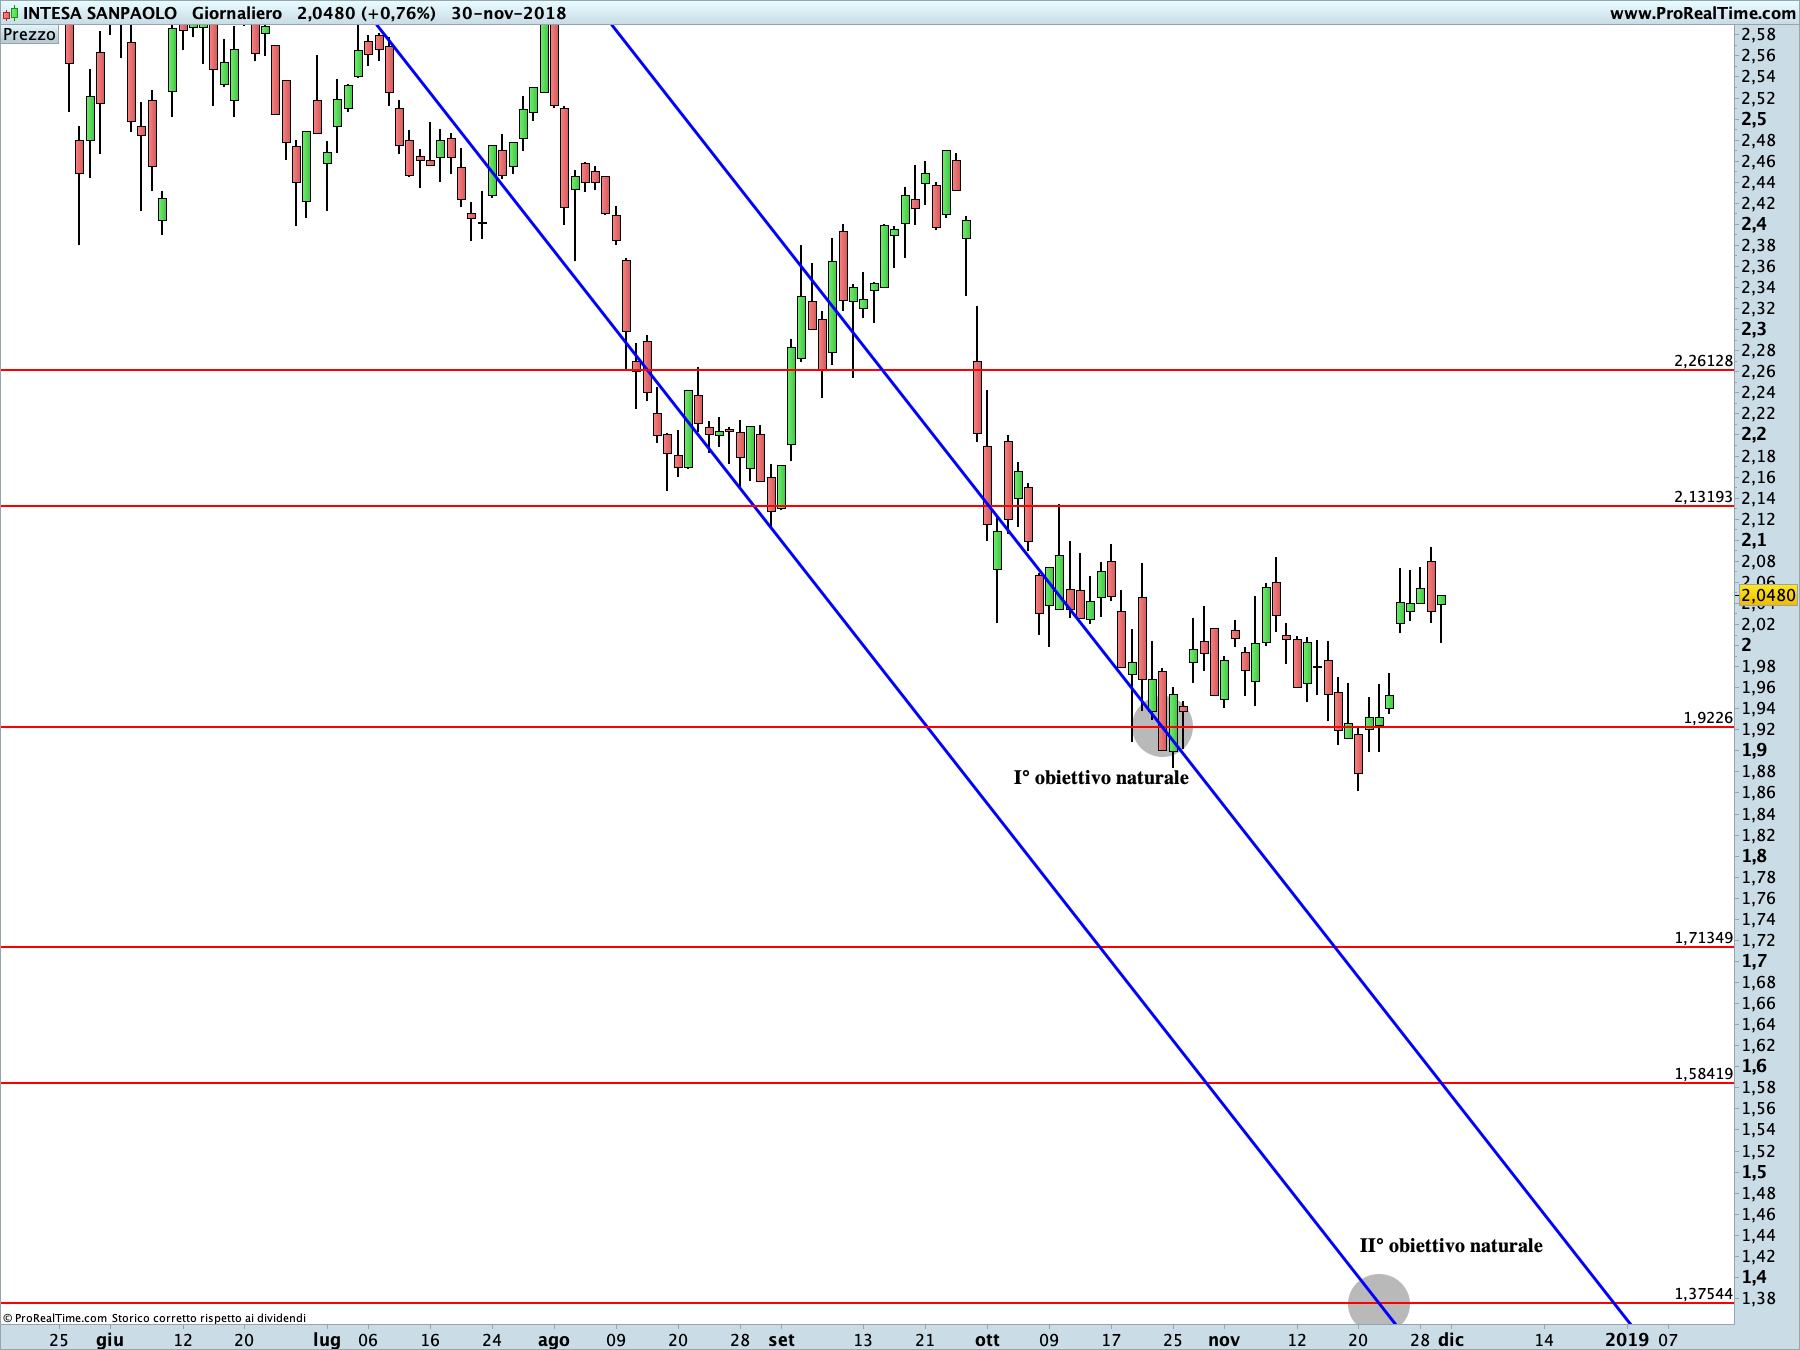1800x1350 pixels.
Task: Click the yellow 2,0480 current price tag
Action: [x=1768, y=595]
